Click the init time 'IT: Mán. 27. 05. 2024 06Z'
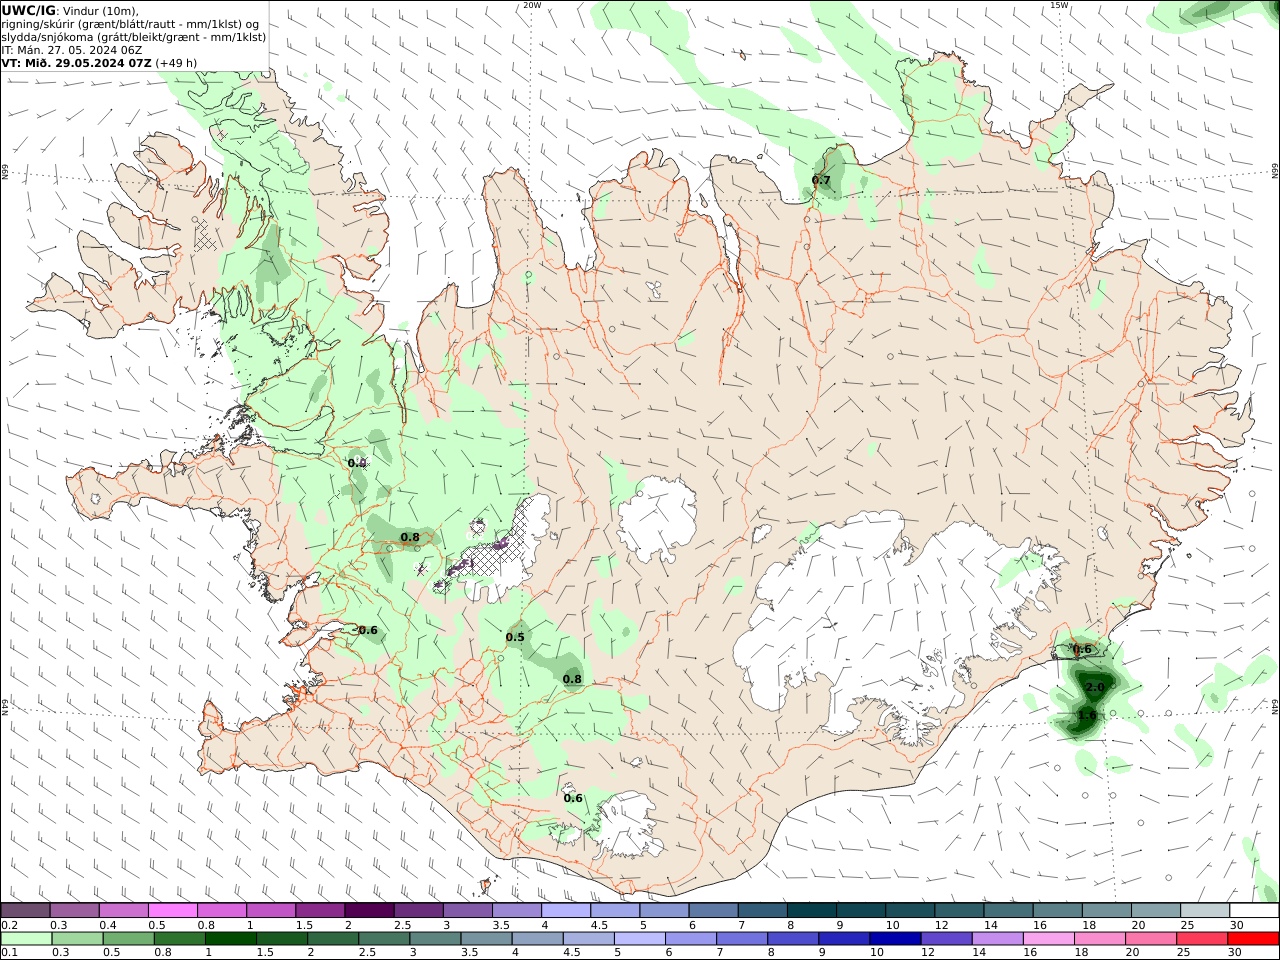1280x960 pixels. 72,49
